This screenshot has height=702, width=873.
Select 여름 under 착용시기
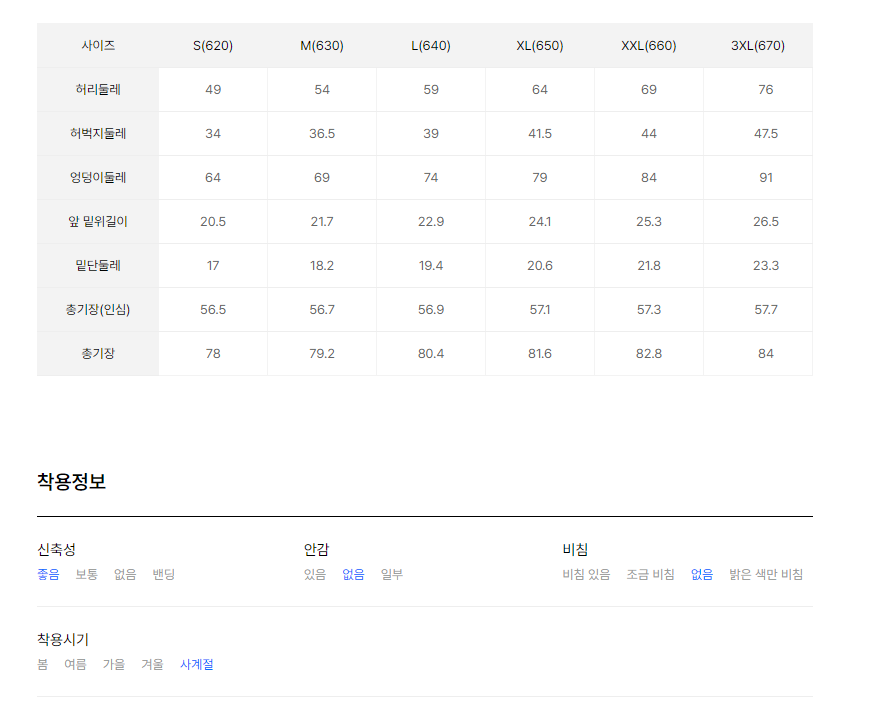pos(75,664)
